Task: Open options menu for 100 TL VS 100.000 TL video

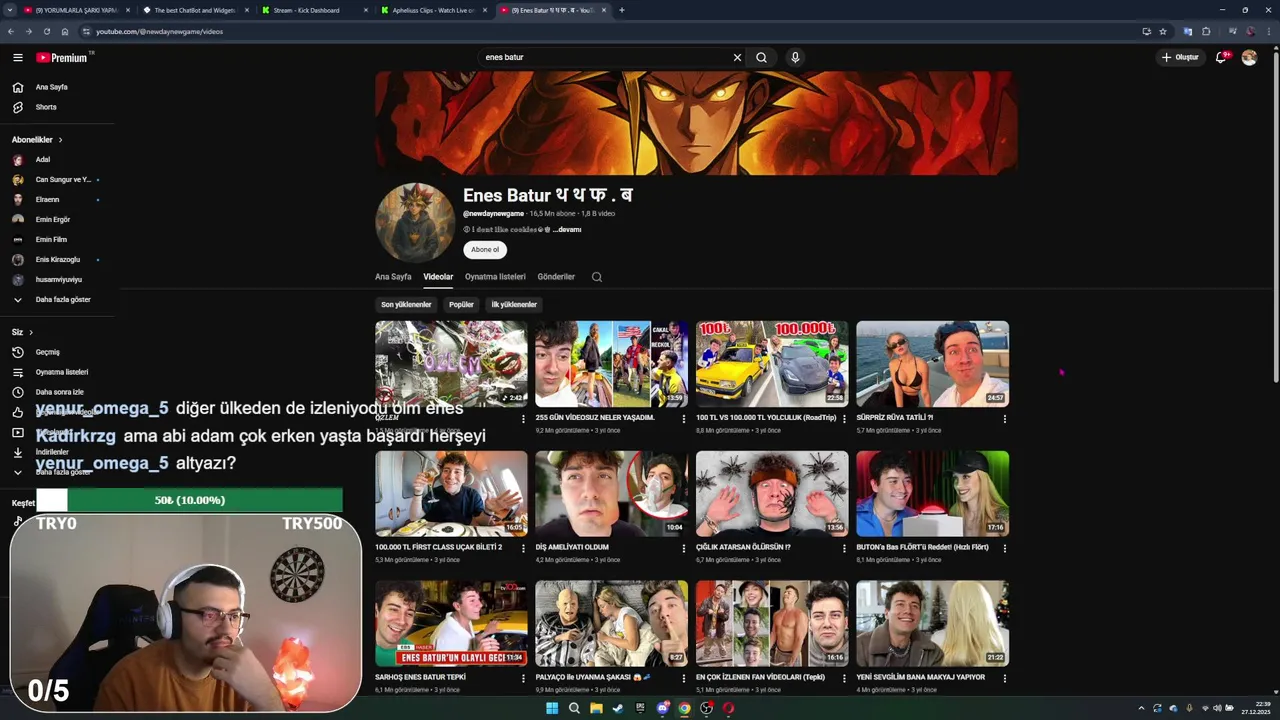Action: coord(844,419)
